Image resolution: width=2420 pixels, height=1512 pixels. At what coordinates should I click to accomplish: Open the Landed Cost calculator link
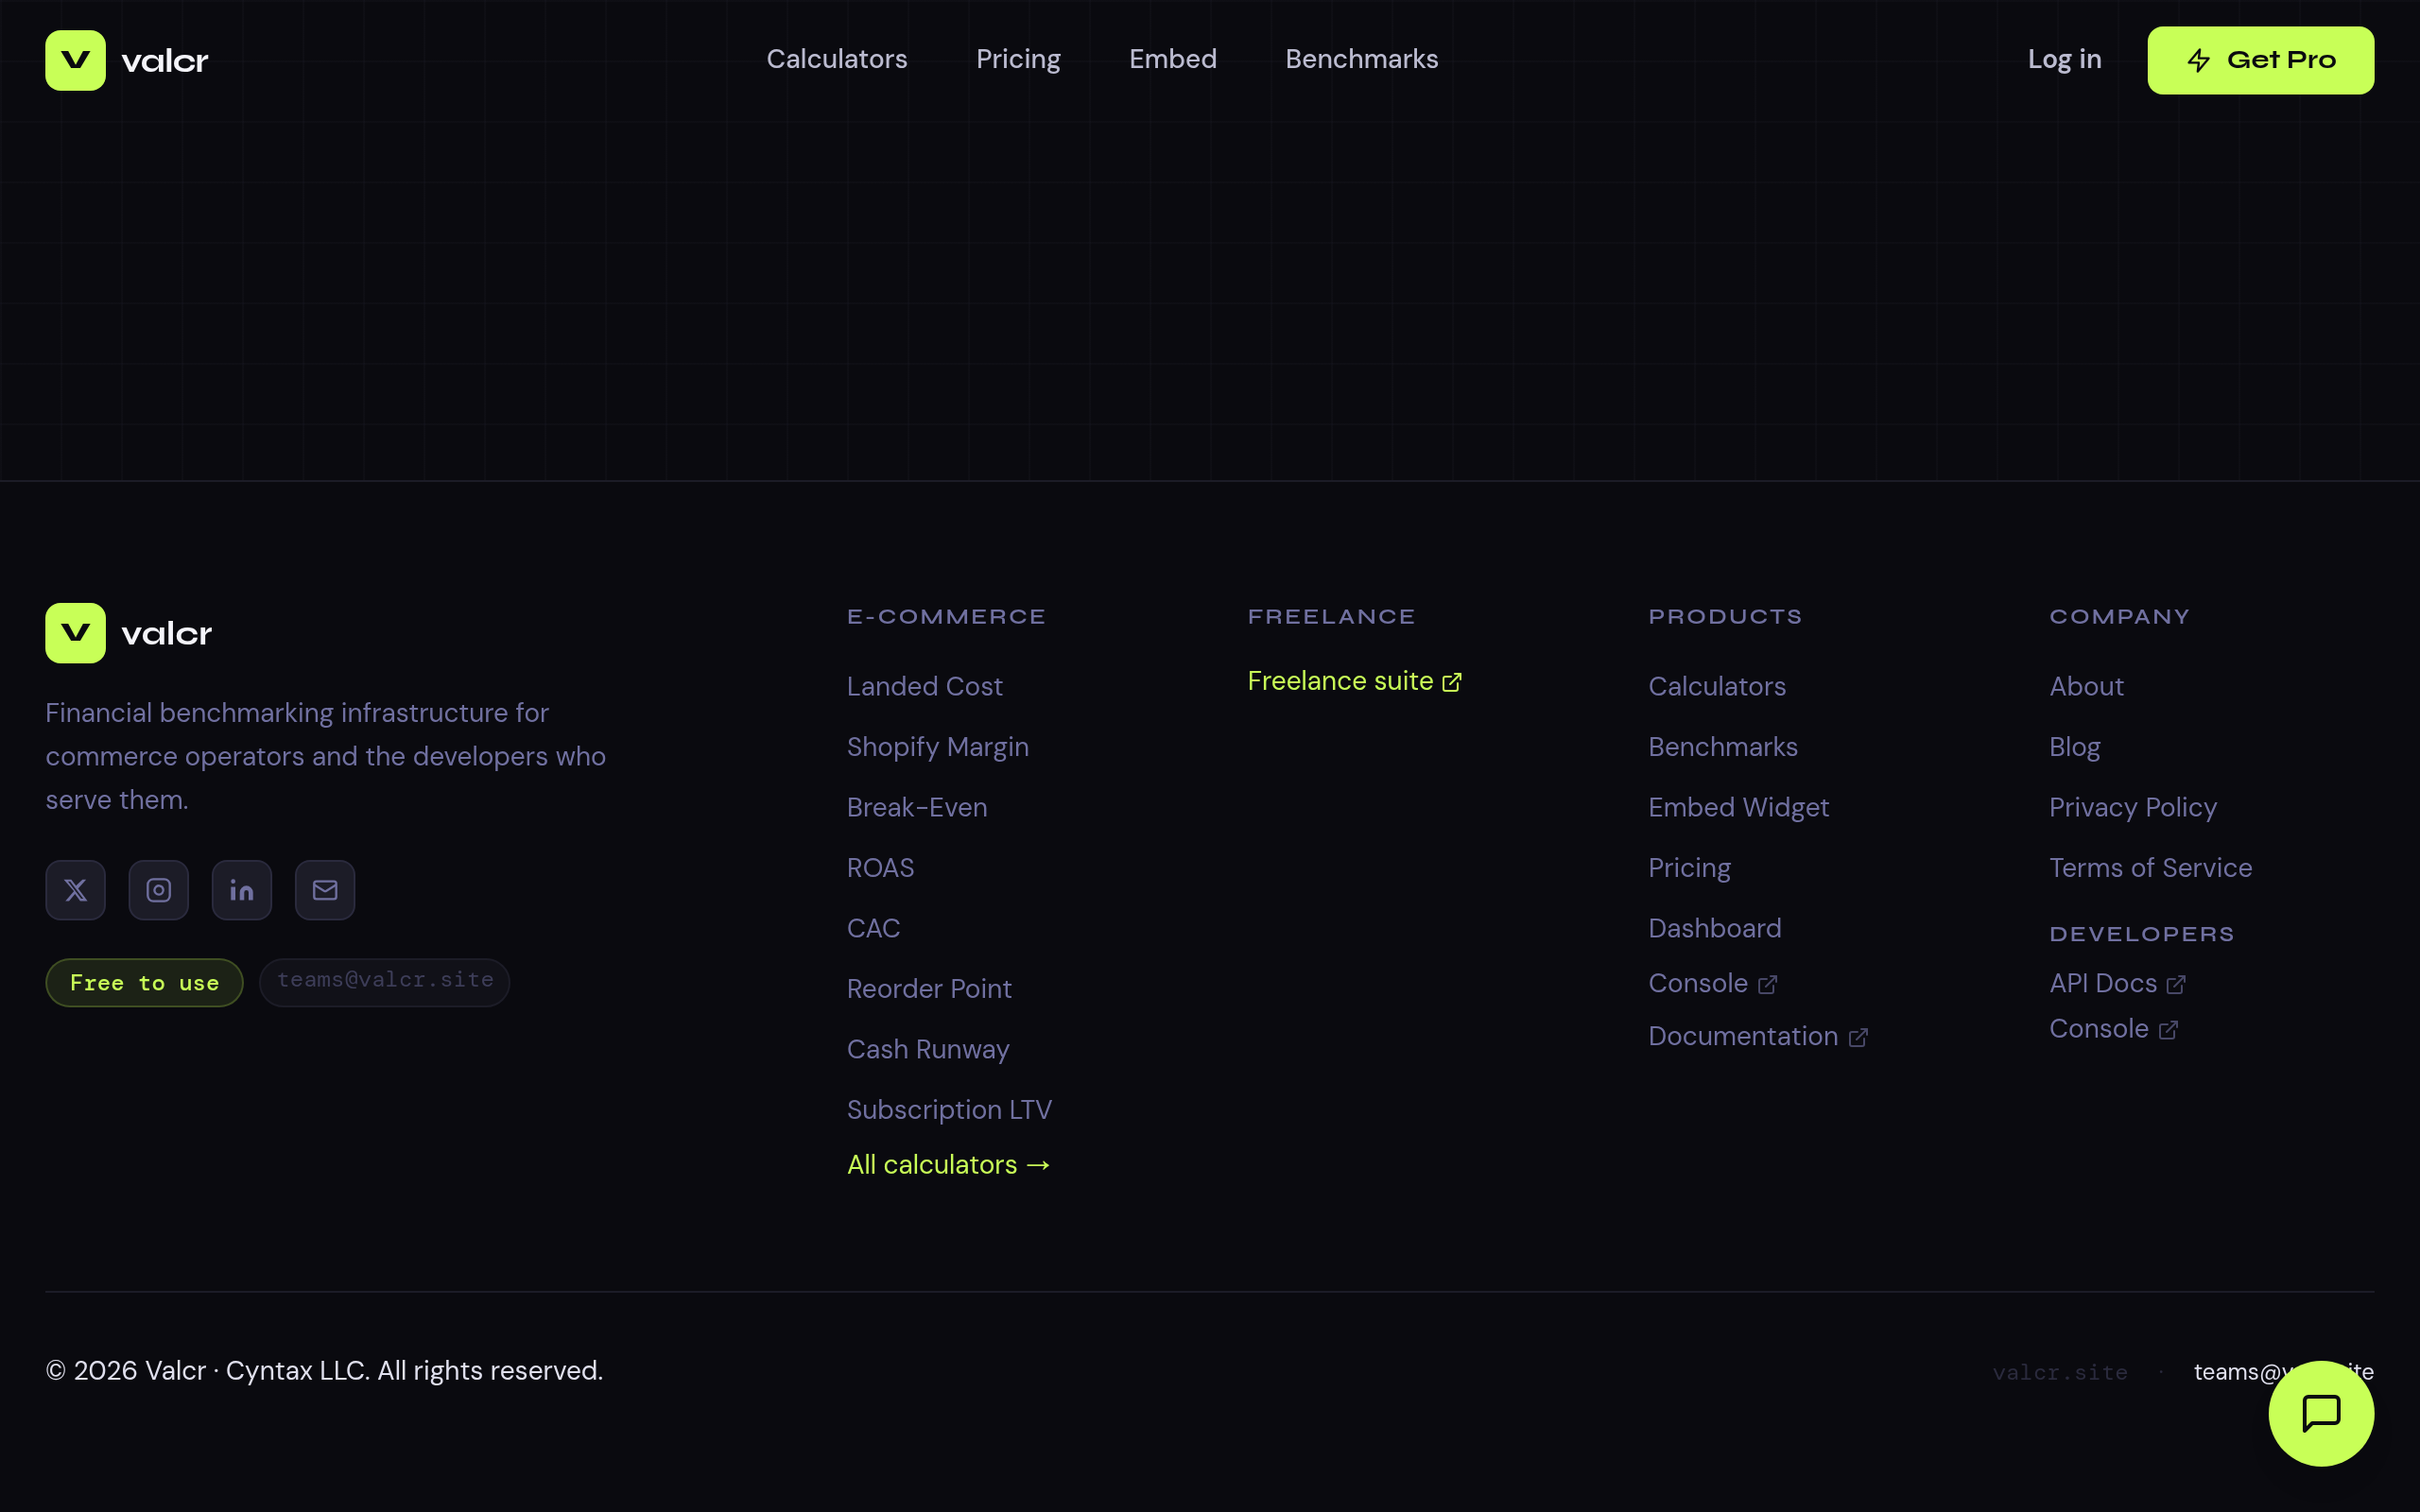(x=924, y=686)
